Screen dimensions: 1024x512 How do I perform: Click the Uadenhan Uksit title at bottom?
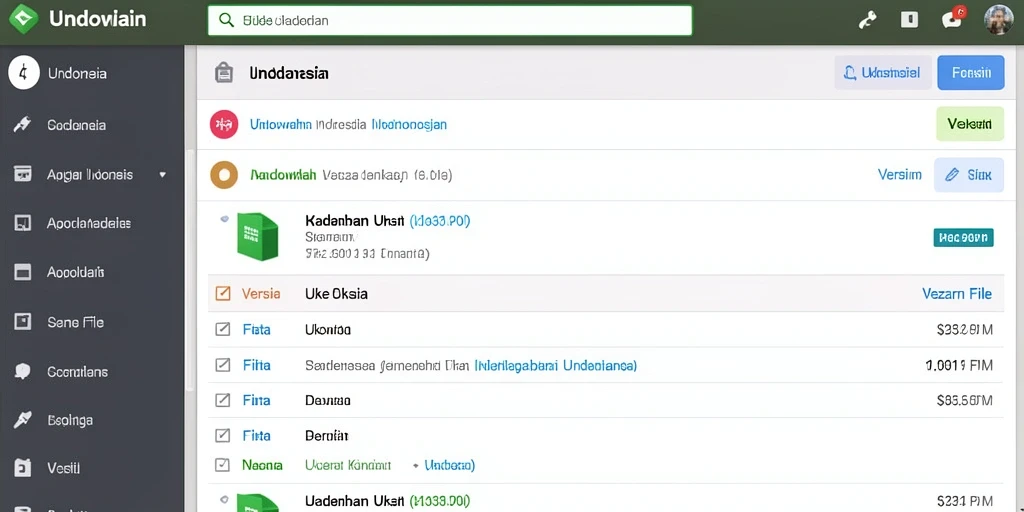(x=355, y=502)
